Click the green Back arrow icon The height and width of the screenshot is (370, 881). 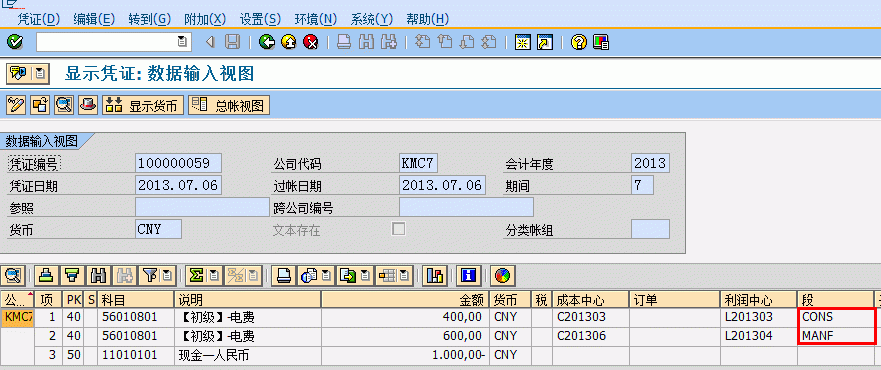pyautogui.click(x=267, y=42)
